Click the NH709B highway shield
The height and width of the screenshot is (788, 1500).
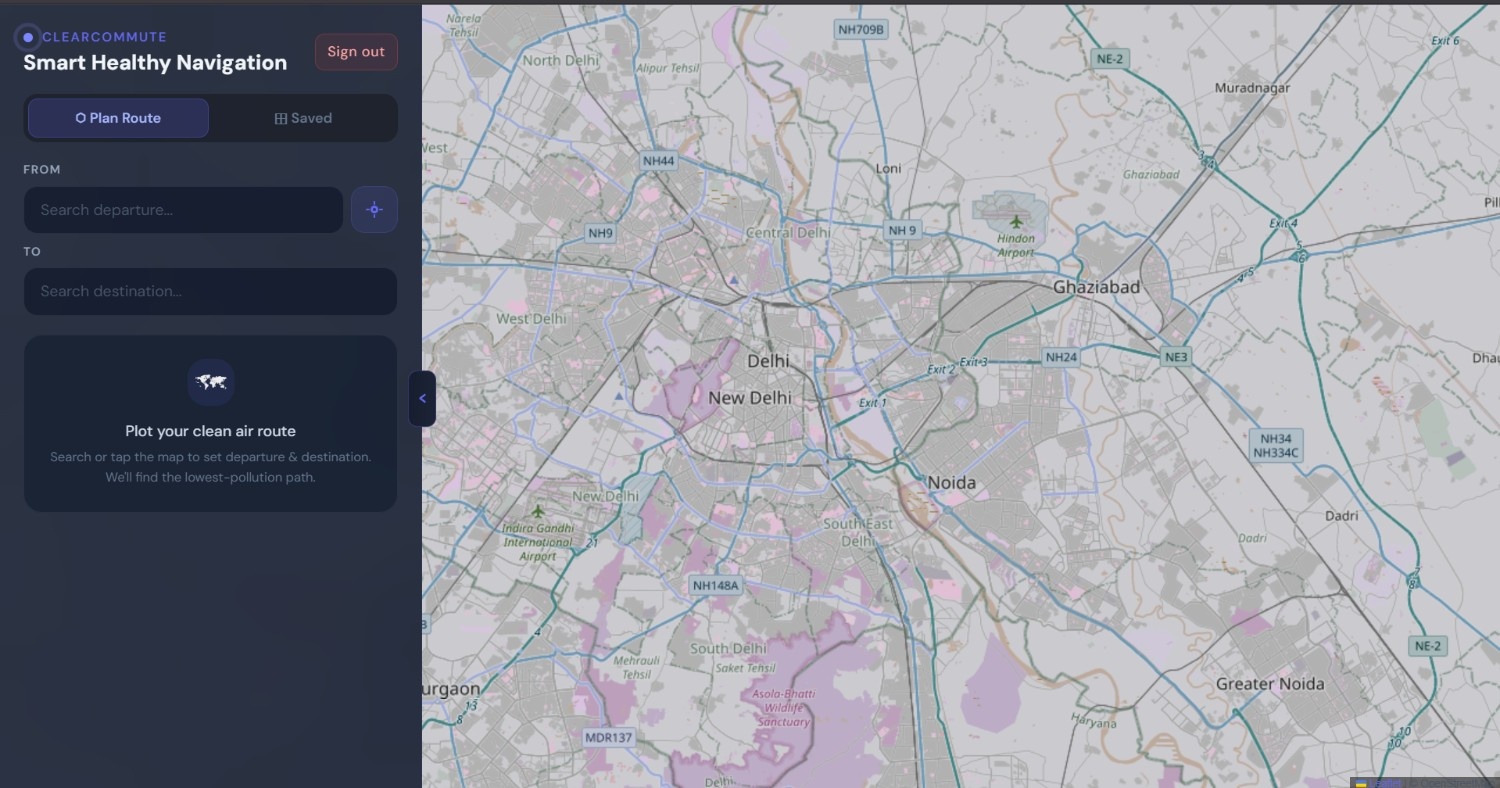(x=861, y=30)
